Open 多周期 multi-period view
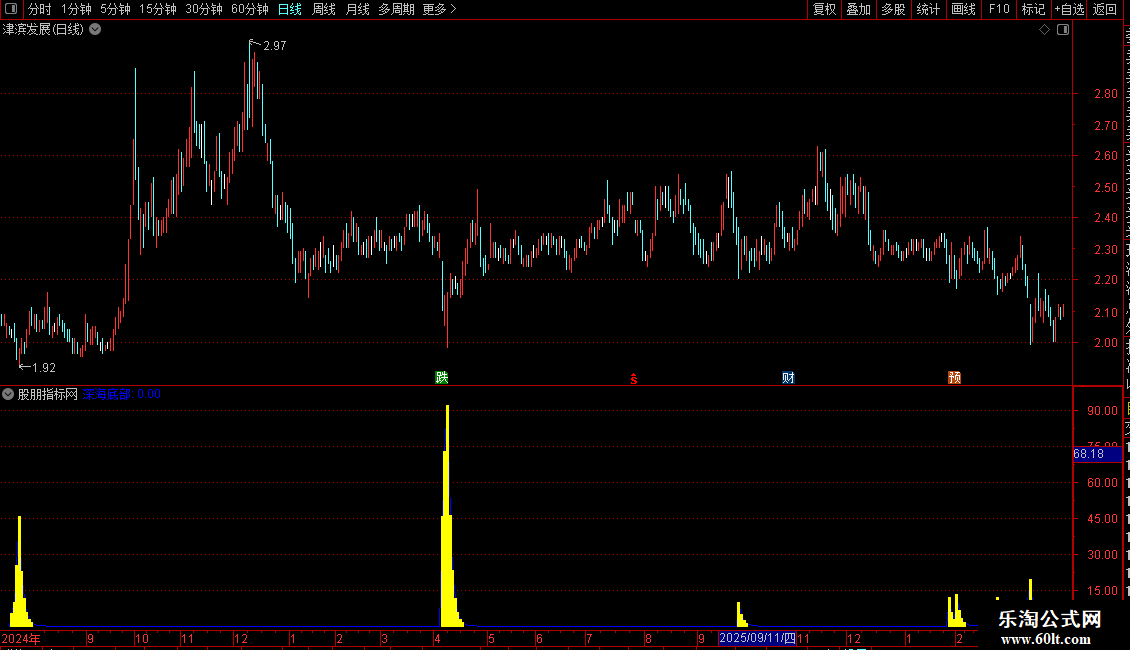1130x650 pixels. coord(396,9)
